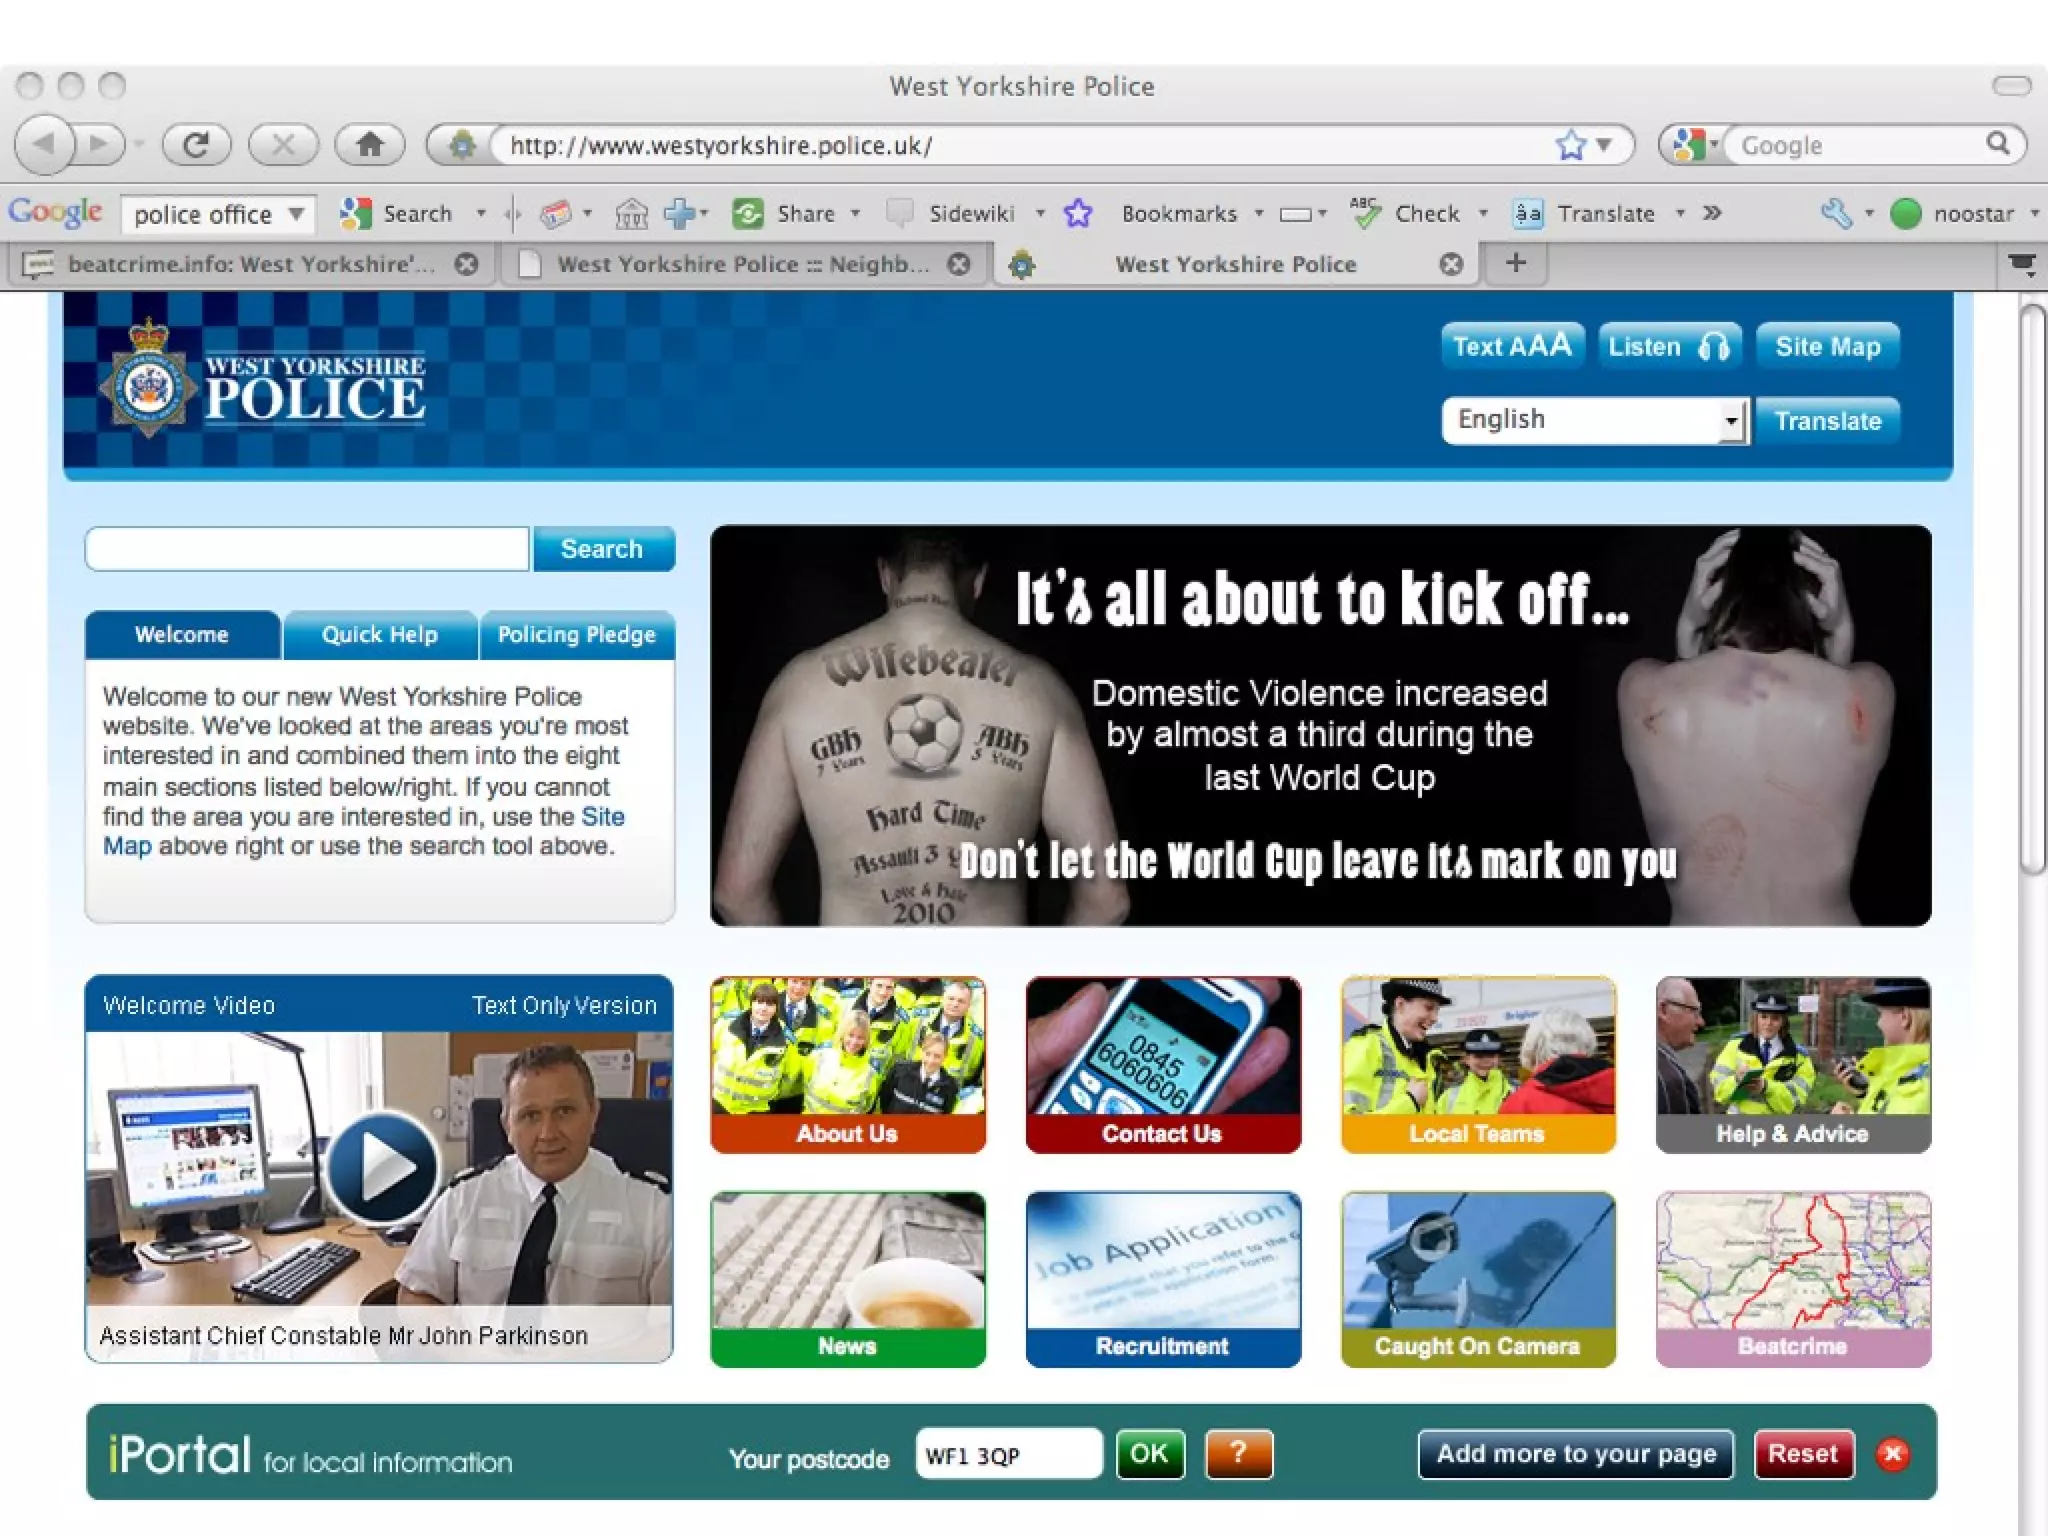This screenshot has width=2048, height=1536.
Task: Click the green OK postcode button
Action: tap(1149, 1453)
